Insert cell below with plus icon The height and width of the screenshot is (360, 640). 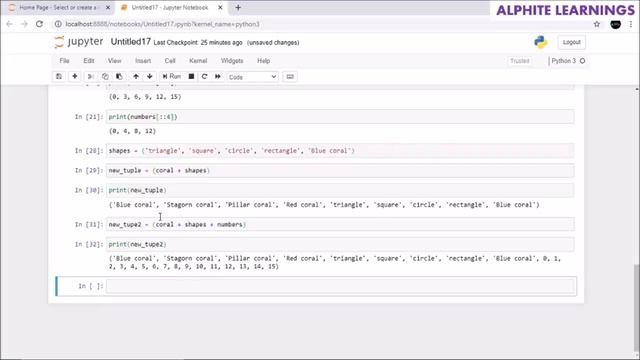75,77
